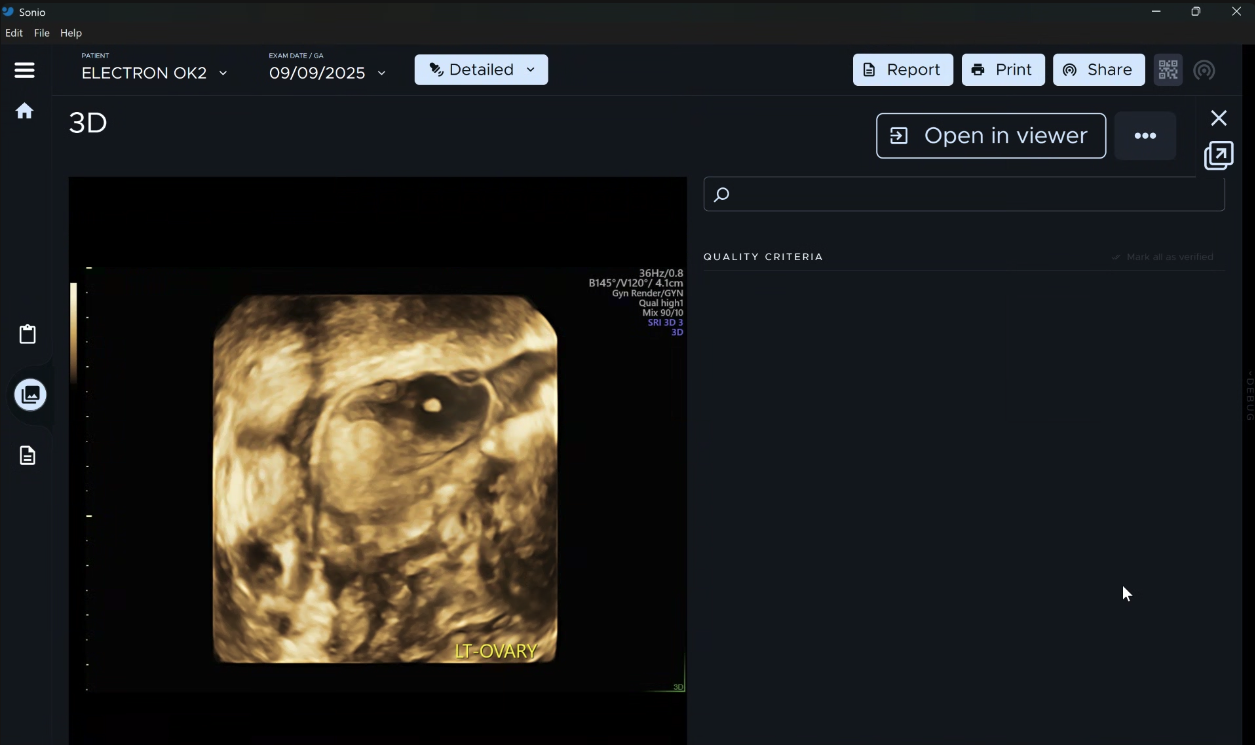Open the hamburger menu in sidebar
The height and width of the screenshot is (745, 1255).
click(25, 70)
